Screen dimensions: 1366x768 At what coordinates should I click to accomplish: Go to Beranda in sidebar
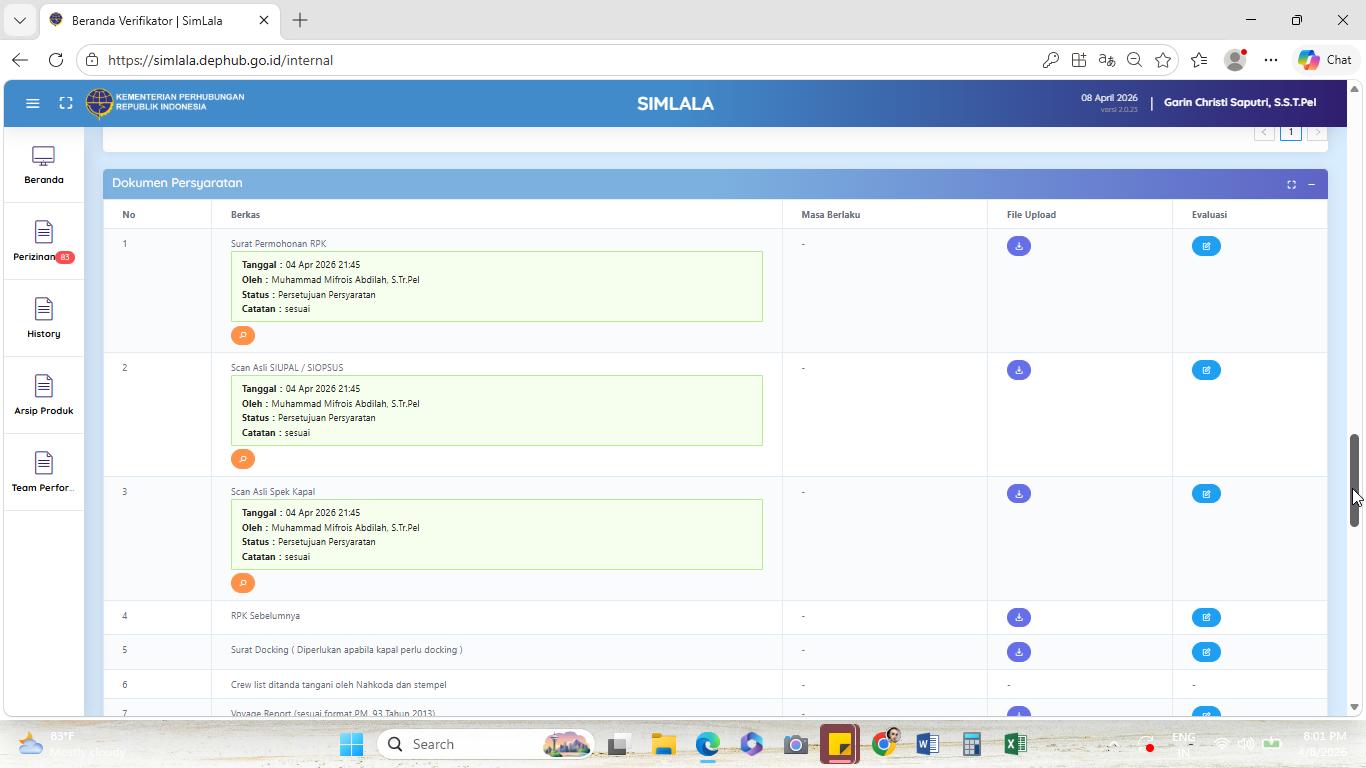44,165
